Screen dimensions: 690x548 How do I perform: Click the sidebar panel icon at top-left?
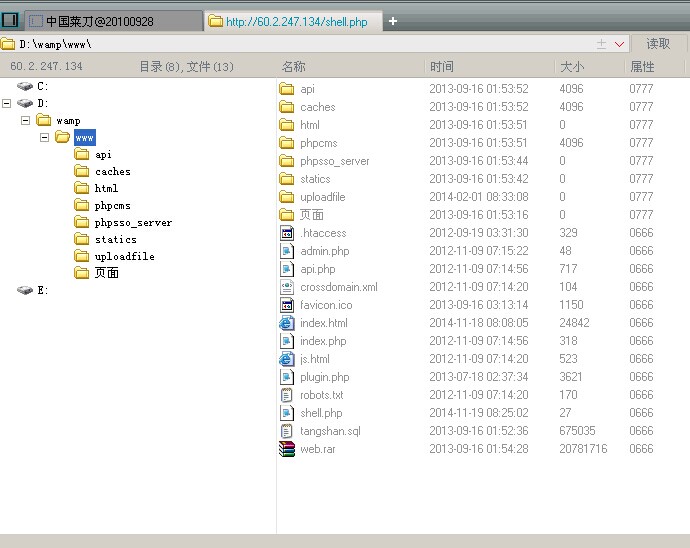click(10, 20)
